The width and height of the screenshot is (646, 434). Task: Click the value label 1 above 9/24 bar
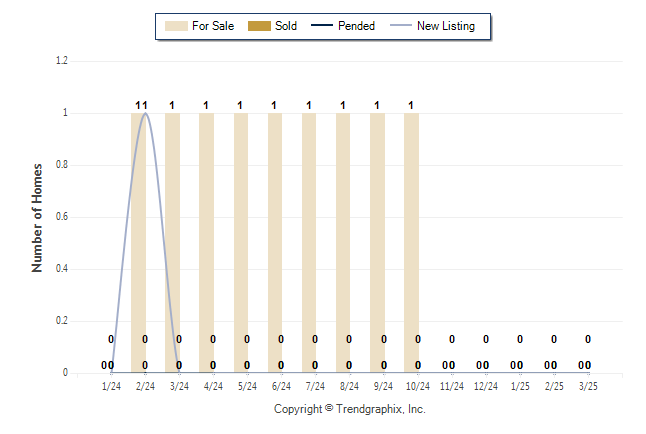(x=377, y=106)
